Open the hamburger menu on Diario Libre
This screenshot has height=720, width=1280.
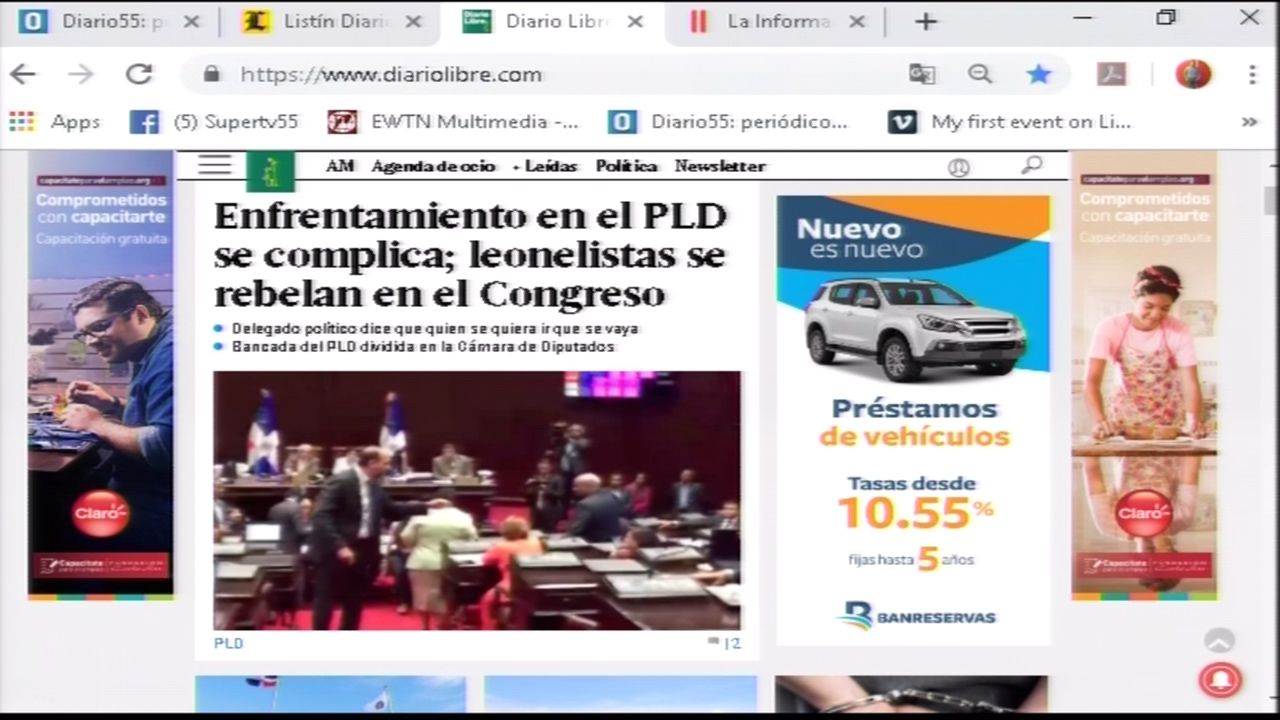[x=214, y=165]
